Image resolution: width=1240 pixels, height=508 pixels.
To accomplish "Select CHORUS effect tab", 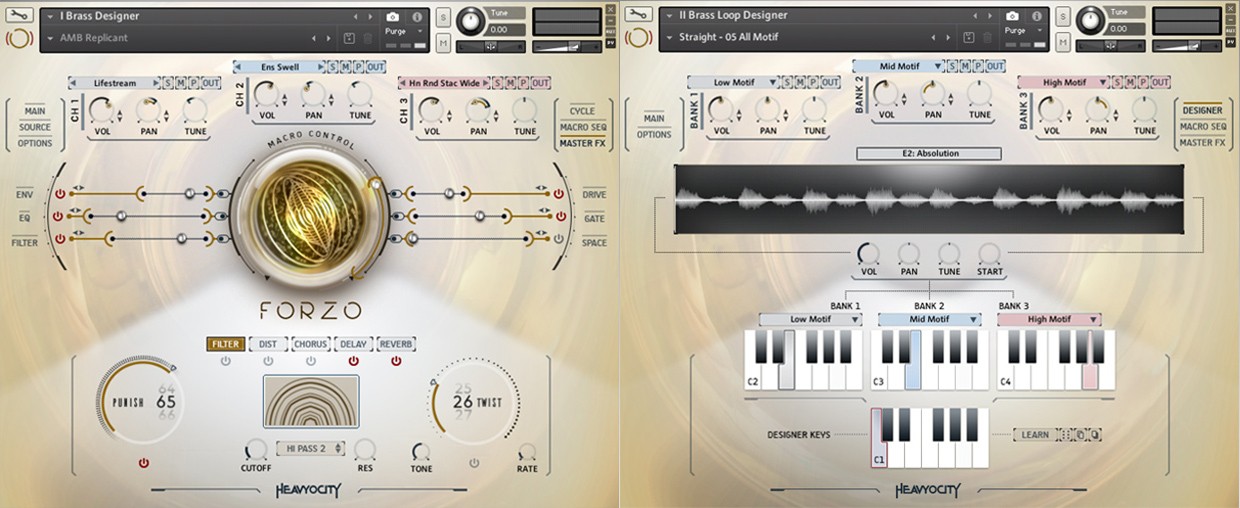I will pos(311,344).
